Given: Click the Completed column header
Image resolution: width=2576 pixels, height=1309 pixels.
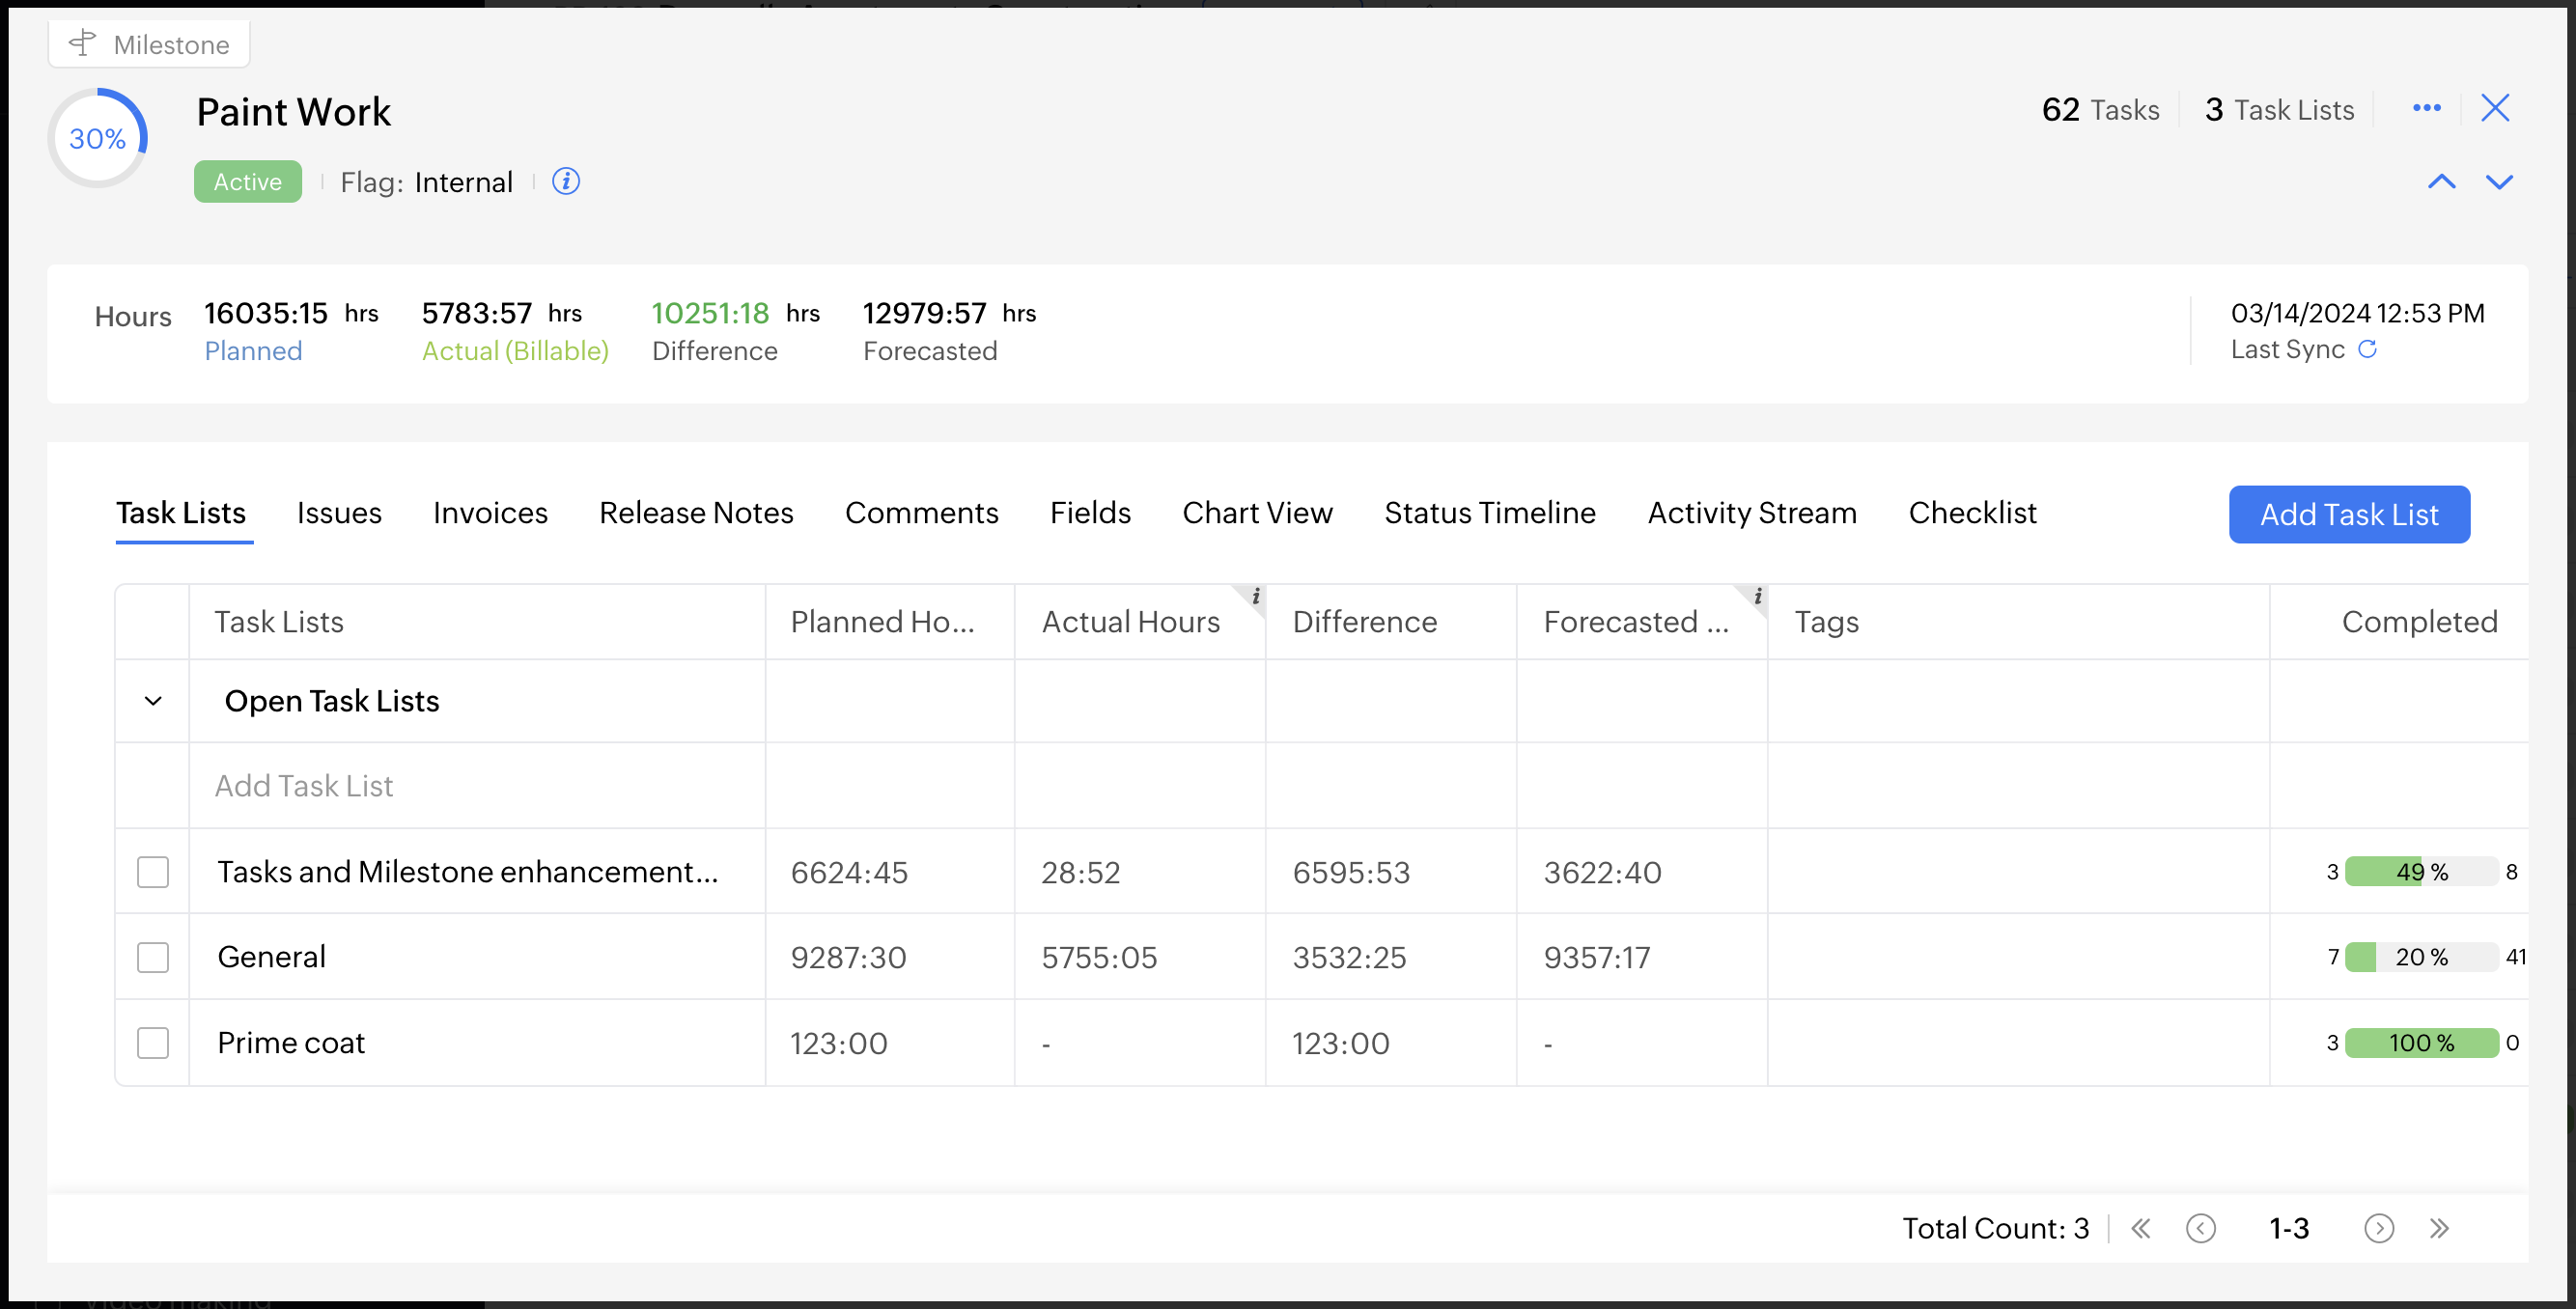Looking at the screenshot, I should pyautogui.click(x=2400, y=622).
